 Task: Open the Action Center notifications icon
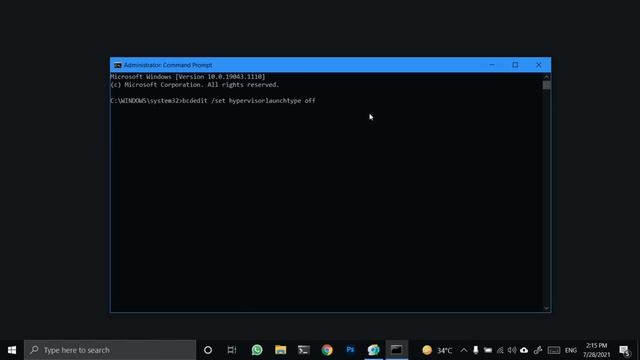coord(624,350)
